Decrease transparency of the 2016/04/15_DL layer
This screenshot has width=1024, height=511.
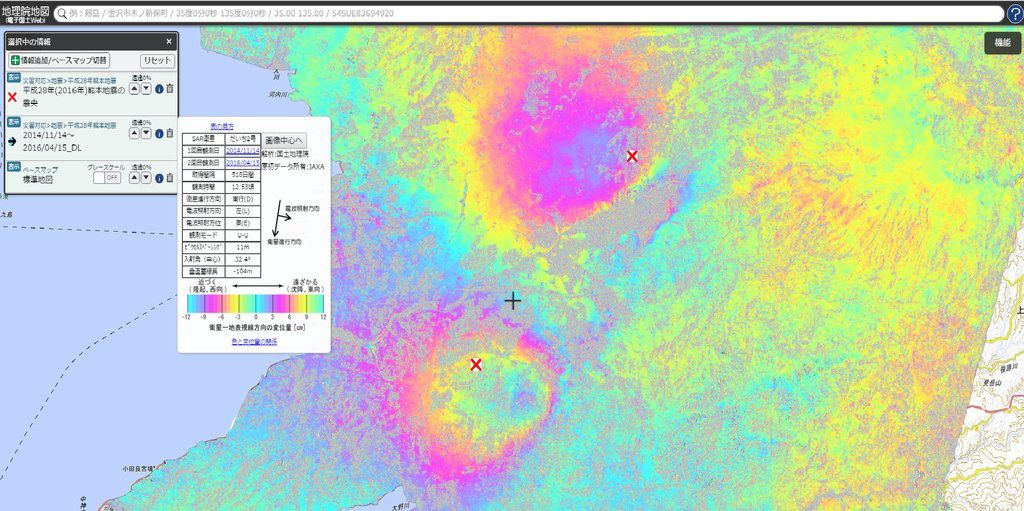tap(146, 133)
